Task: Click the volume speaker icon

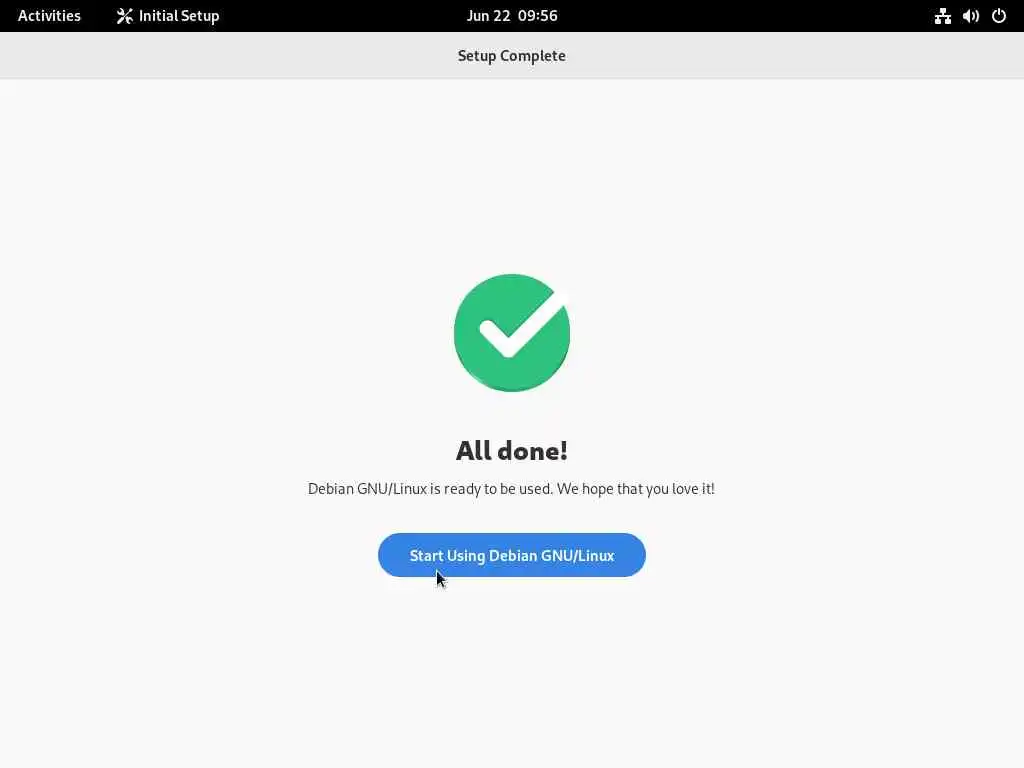Action: point(970,16)
